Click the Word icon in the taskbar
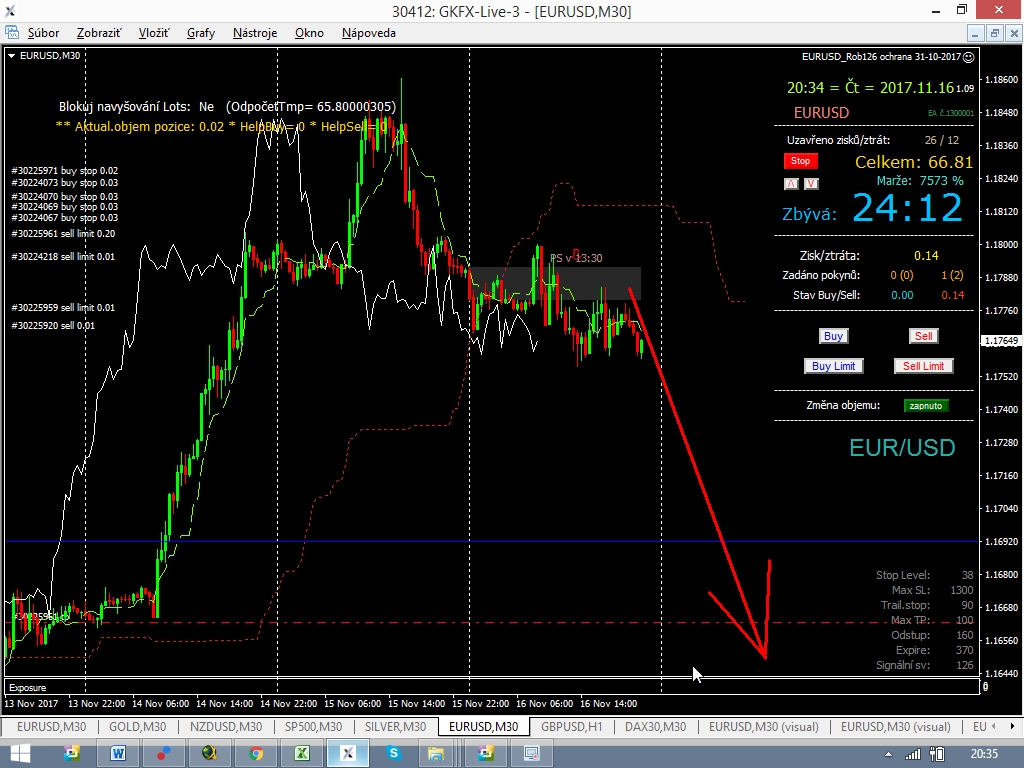Image resolution: width=1024 pixels, height=768 pixels. pos(117,753)
